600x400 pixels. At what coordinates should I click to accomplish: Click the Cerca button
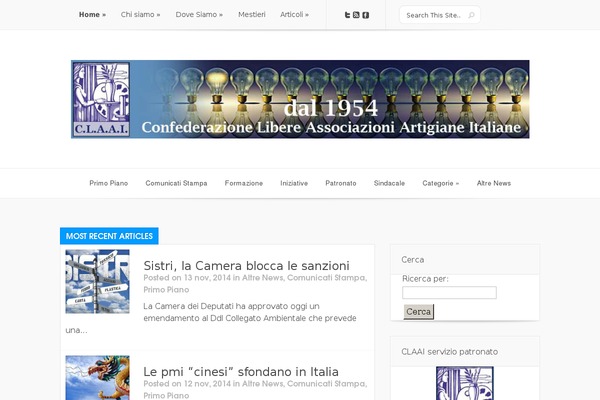419,312
